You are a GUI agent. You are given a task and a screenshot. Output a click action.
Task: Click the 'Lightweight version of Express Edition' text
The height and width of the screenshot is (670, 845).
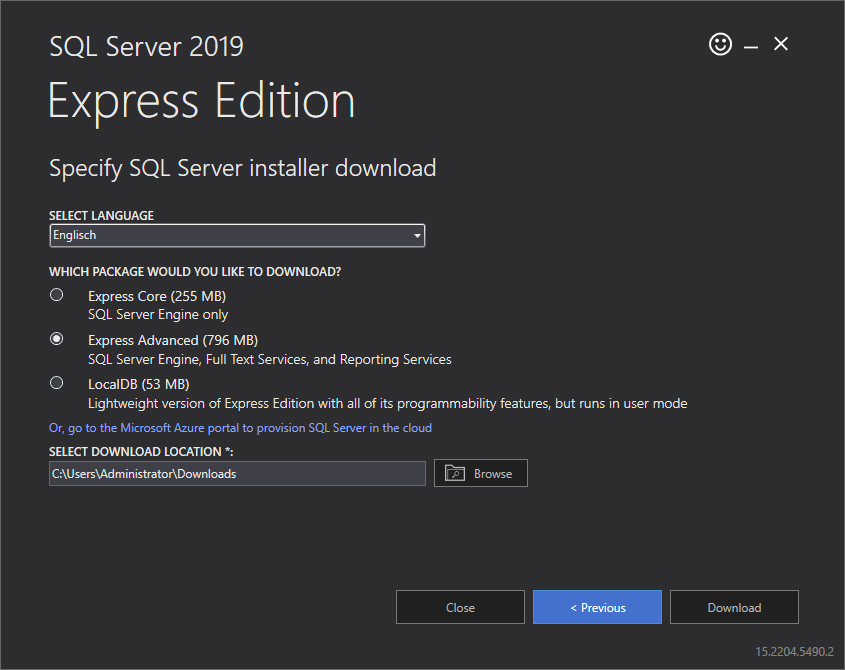click(387, 404)
